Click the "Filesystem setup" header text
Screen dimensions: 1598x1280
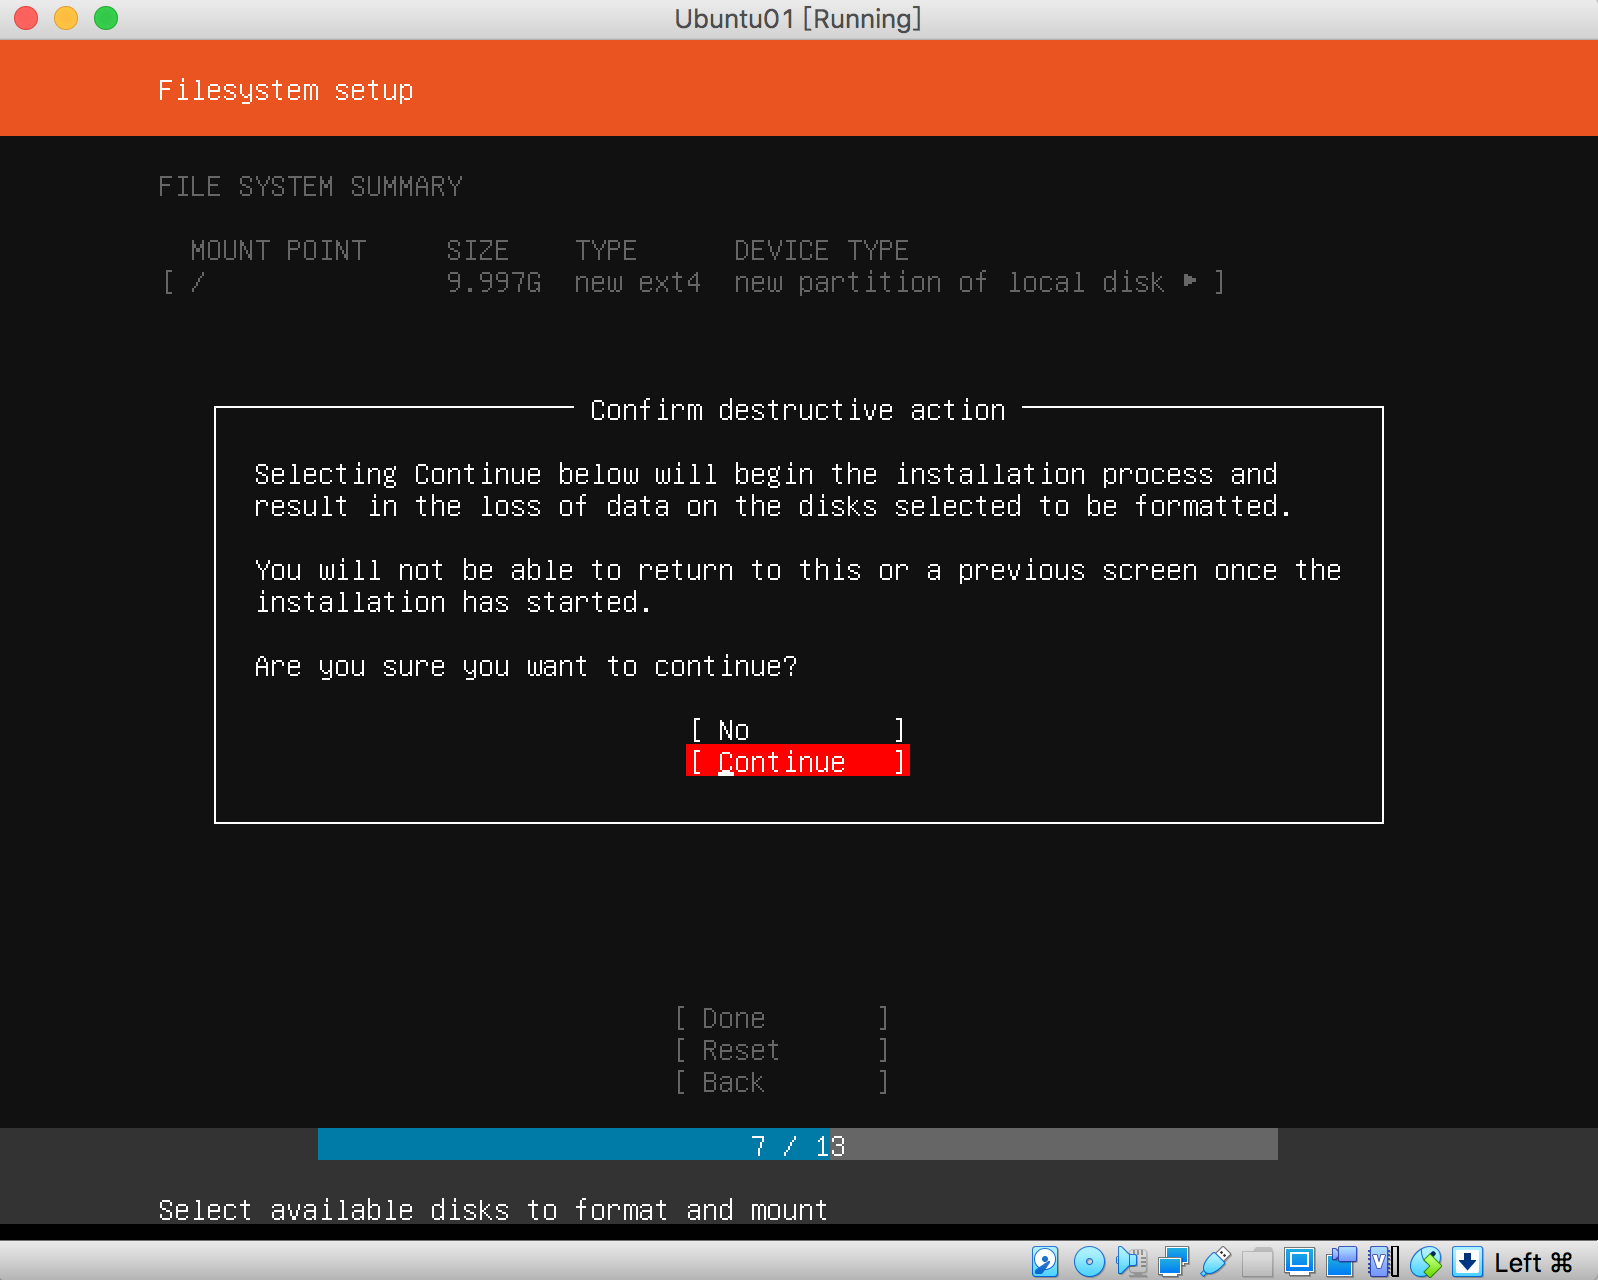[x=286, y=90]
